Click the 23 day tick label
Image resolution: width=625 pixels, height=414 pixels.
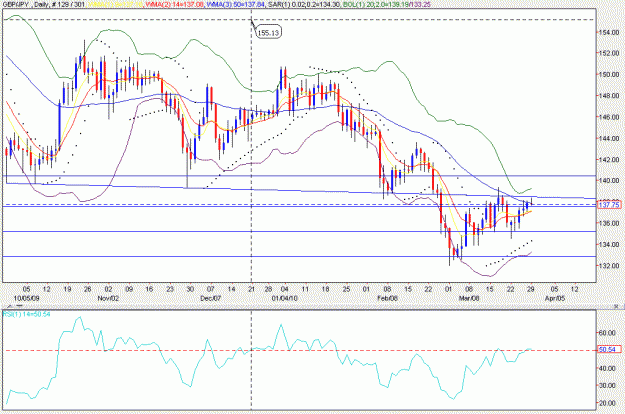coord(170,289)
